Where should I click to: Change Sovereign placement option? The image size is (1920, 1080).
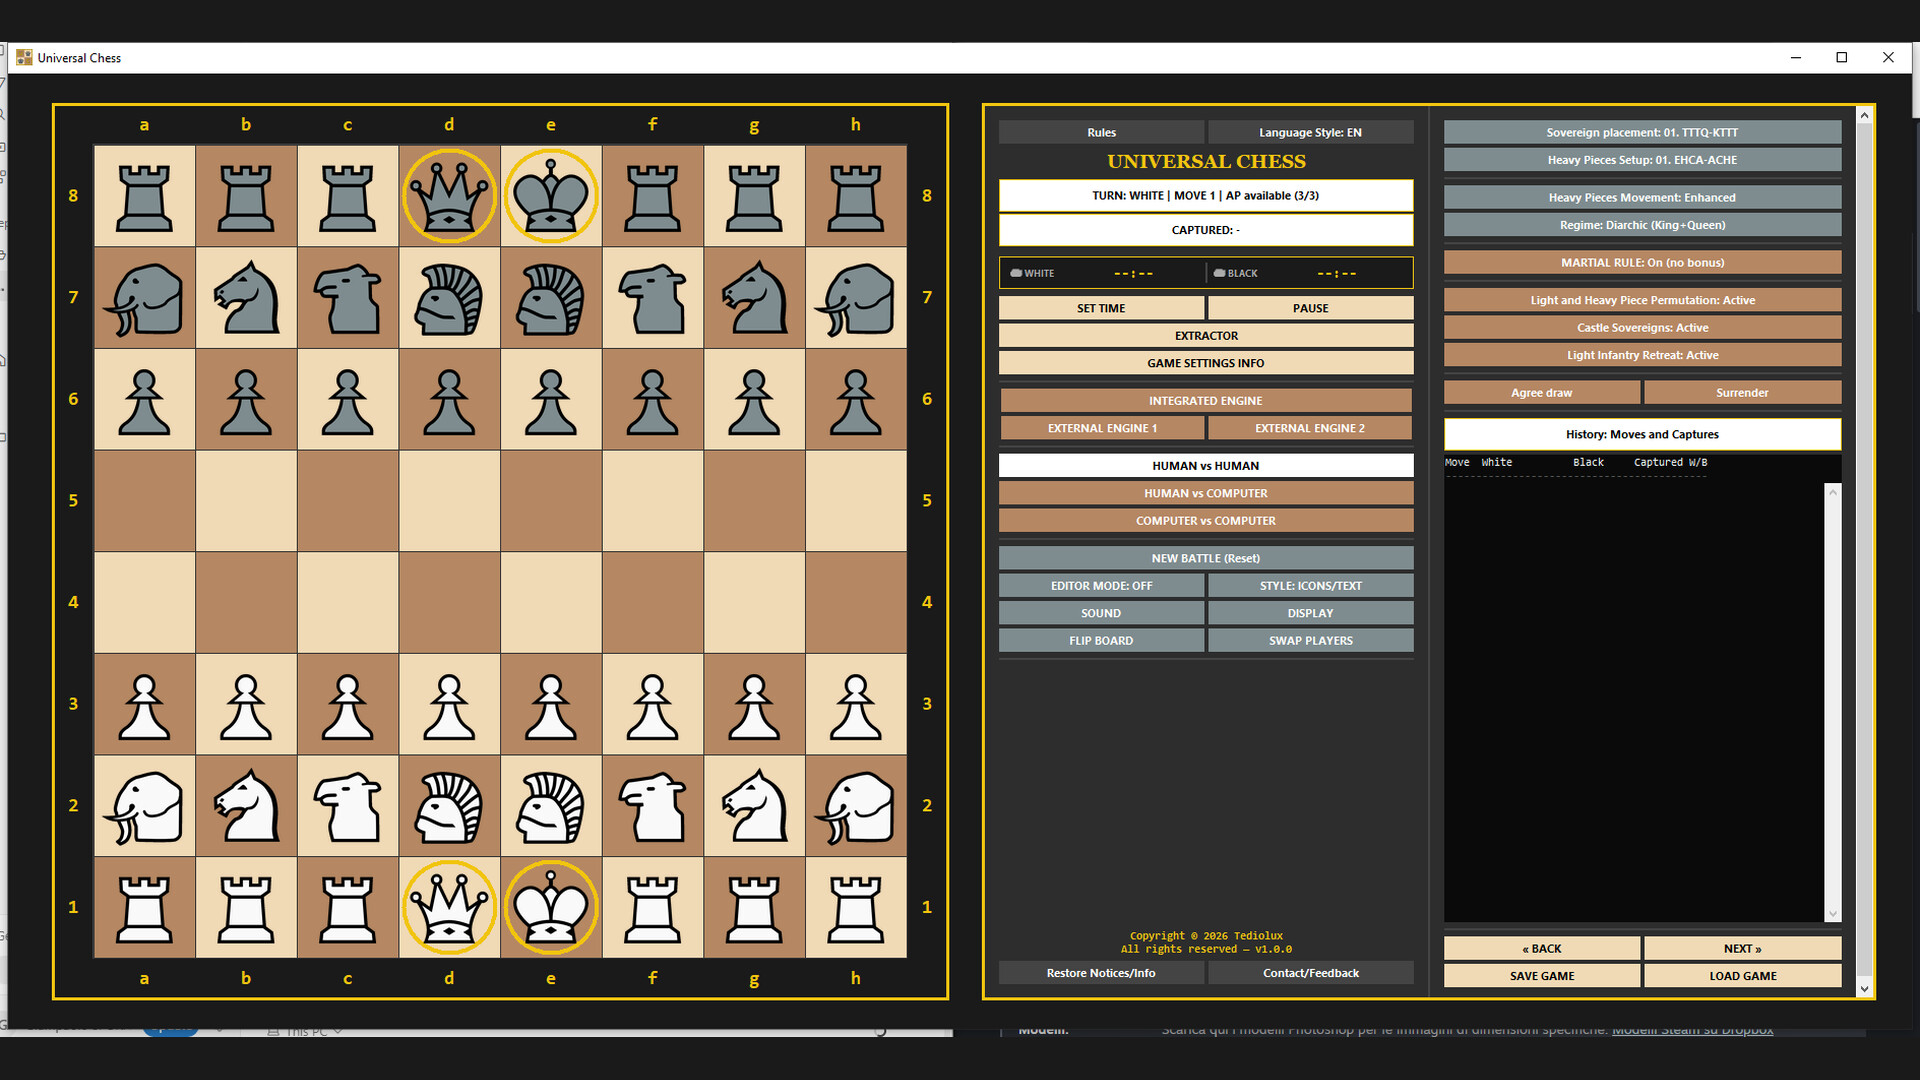coord(1642,132)
